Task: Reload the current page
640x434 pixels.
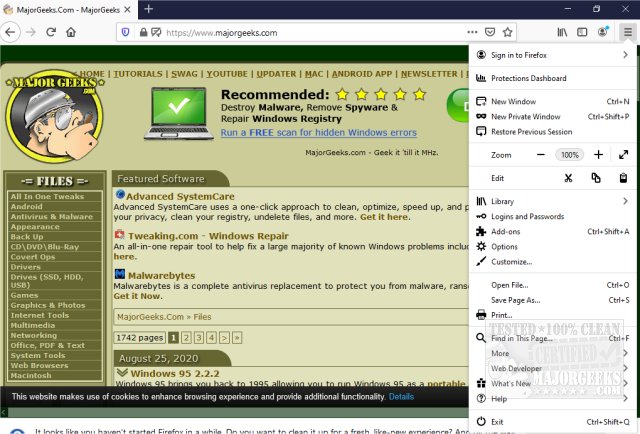Action: pos(51,32)
